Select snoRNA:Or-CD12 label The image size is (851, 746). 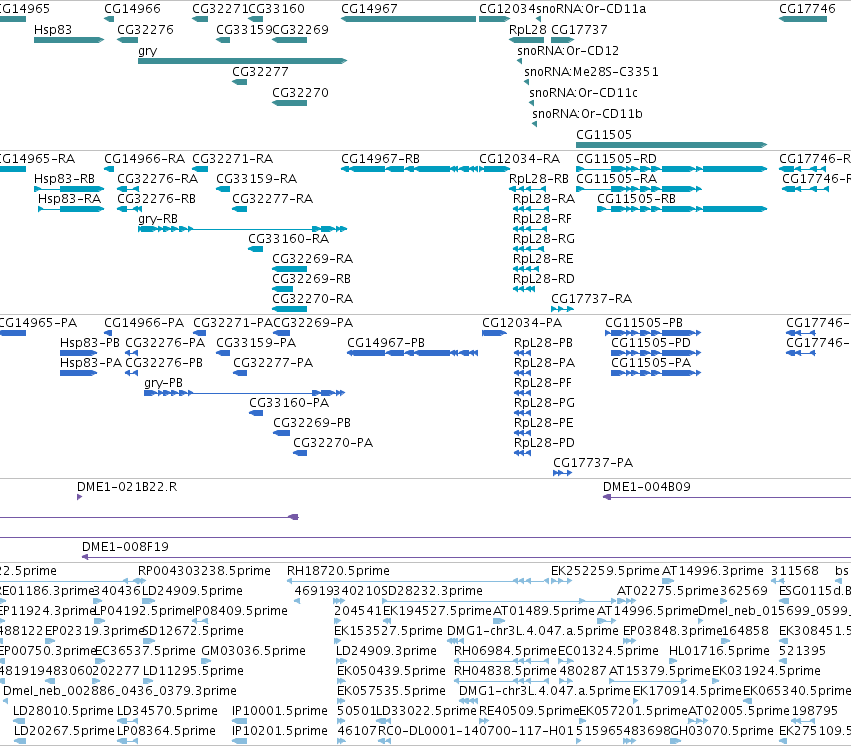[568, 51]
